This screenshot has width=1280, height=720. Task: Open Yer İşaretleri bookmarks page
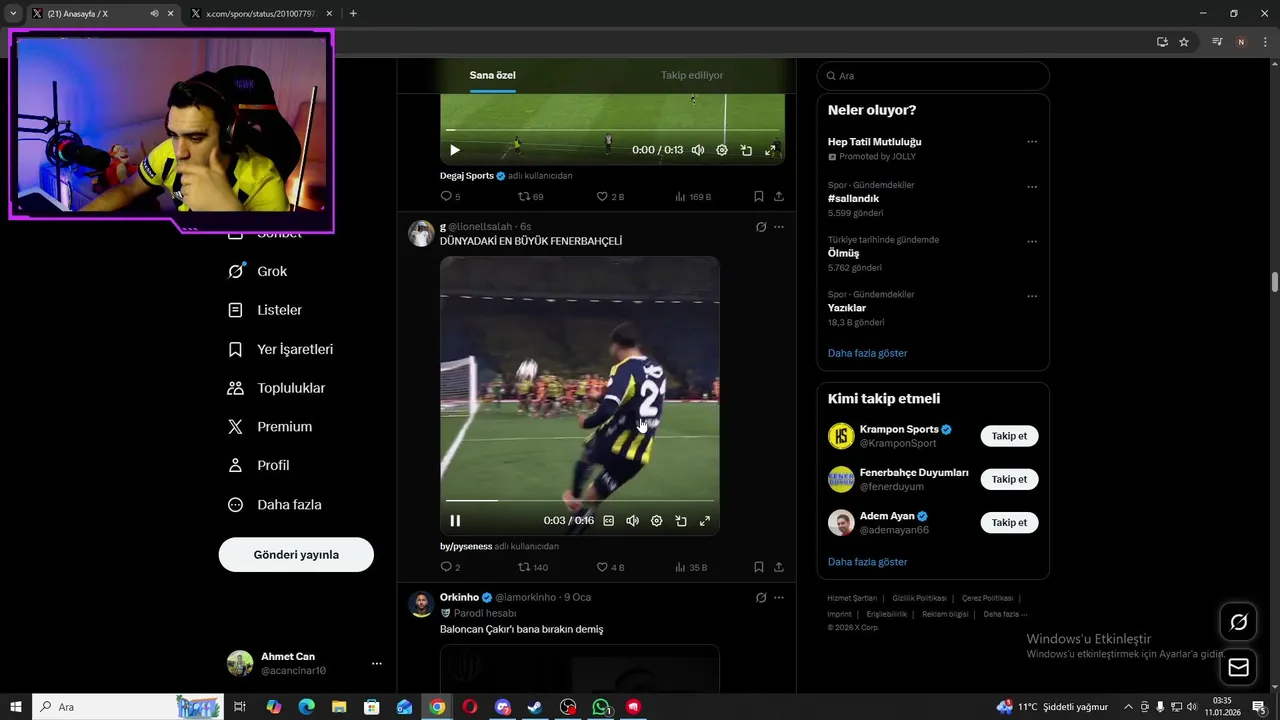click(x=282, y=349)
